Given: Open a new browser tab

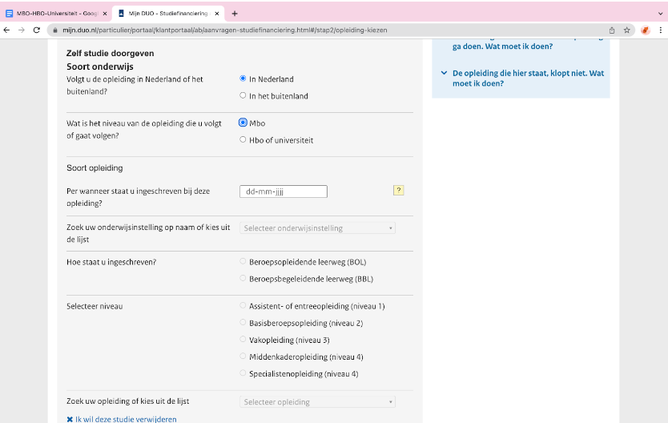Looking at the screenshot, I should [235, 13].
